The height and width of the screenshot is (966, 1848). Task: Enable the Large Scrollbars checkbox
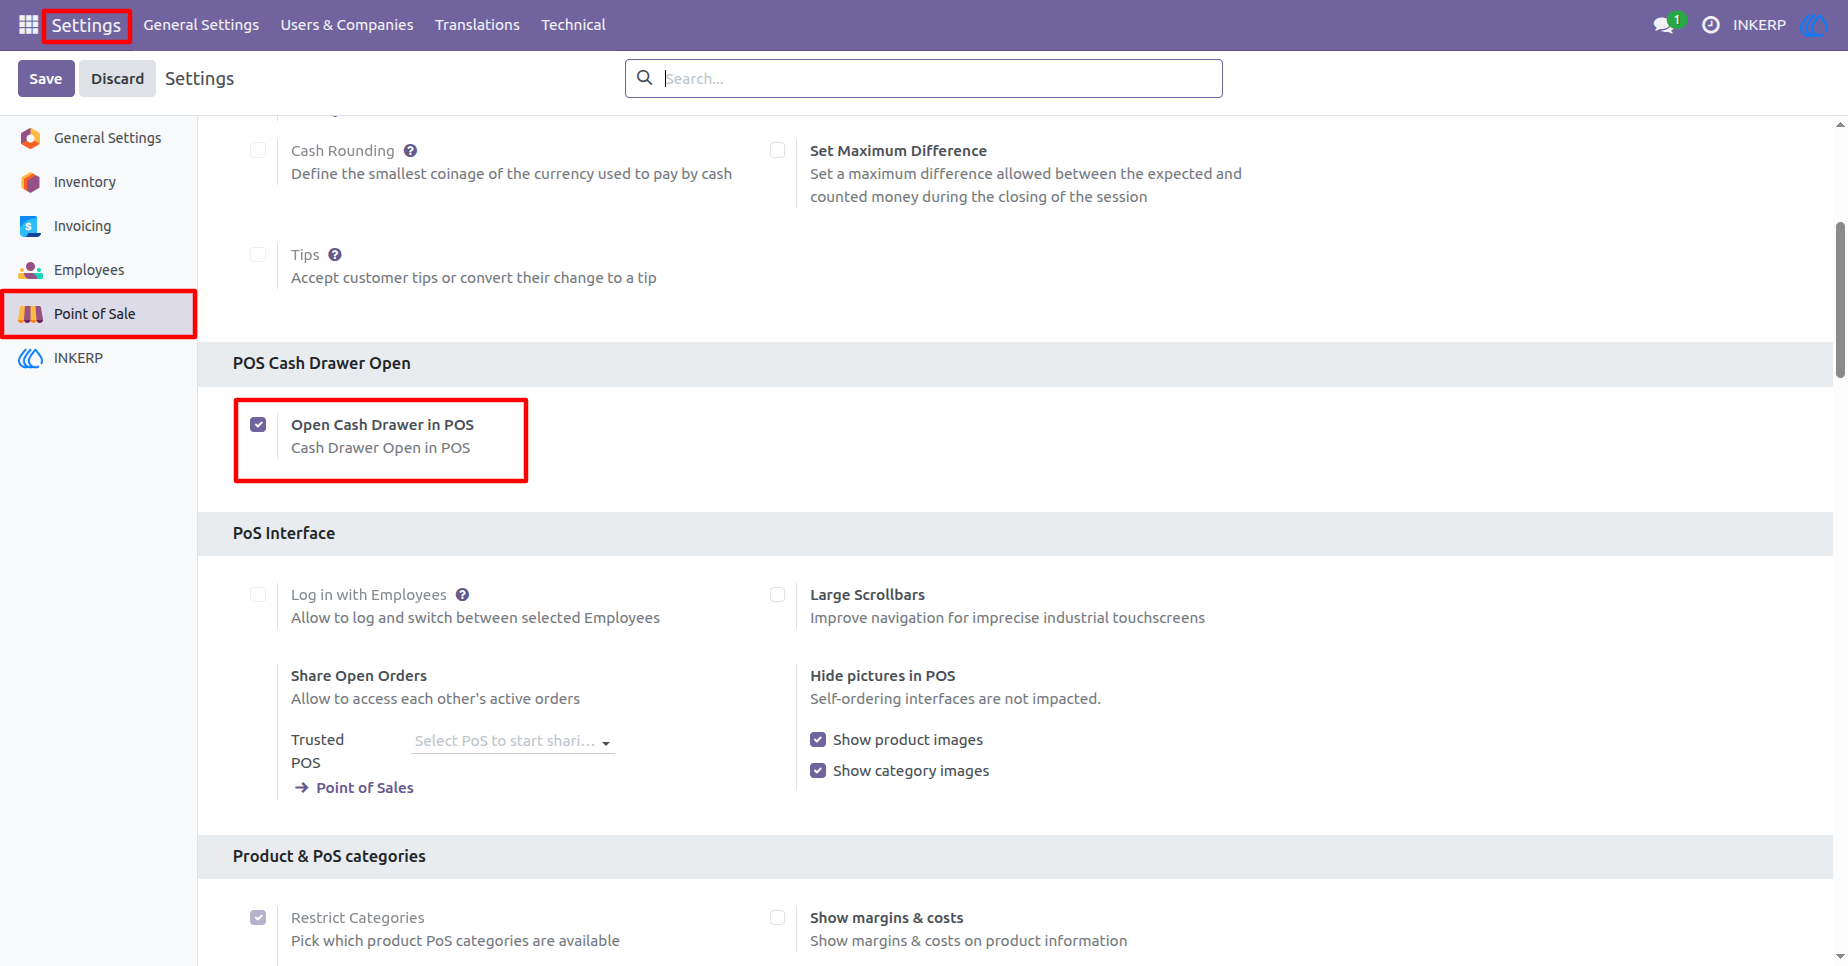pos(777,595)
